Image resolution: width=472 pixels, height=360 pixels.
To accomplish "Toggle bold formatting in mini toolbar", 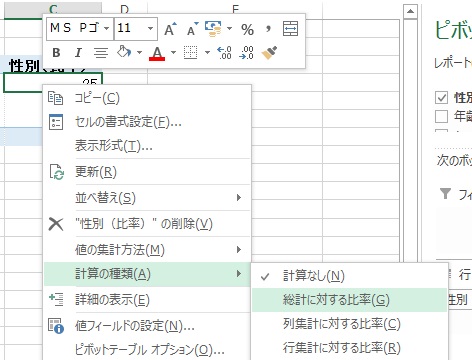I will 56,53.
